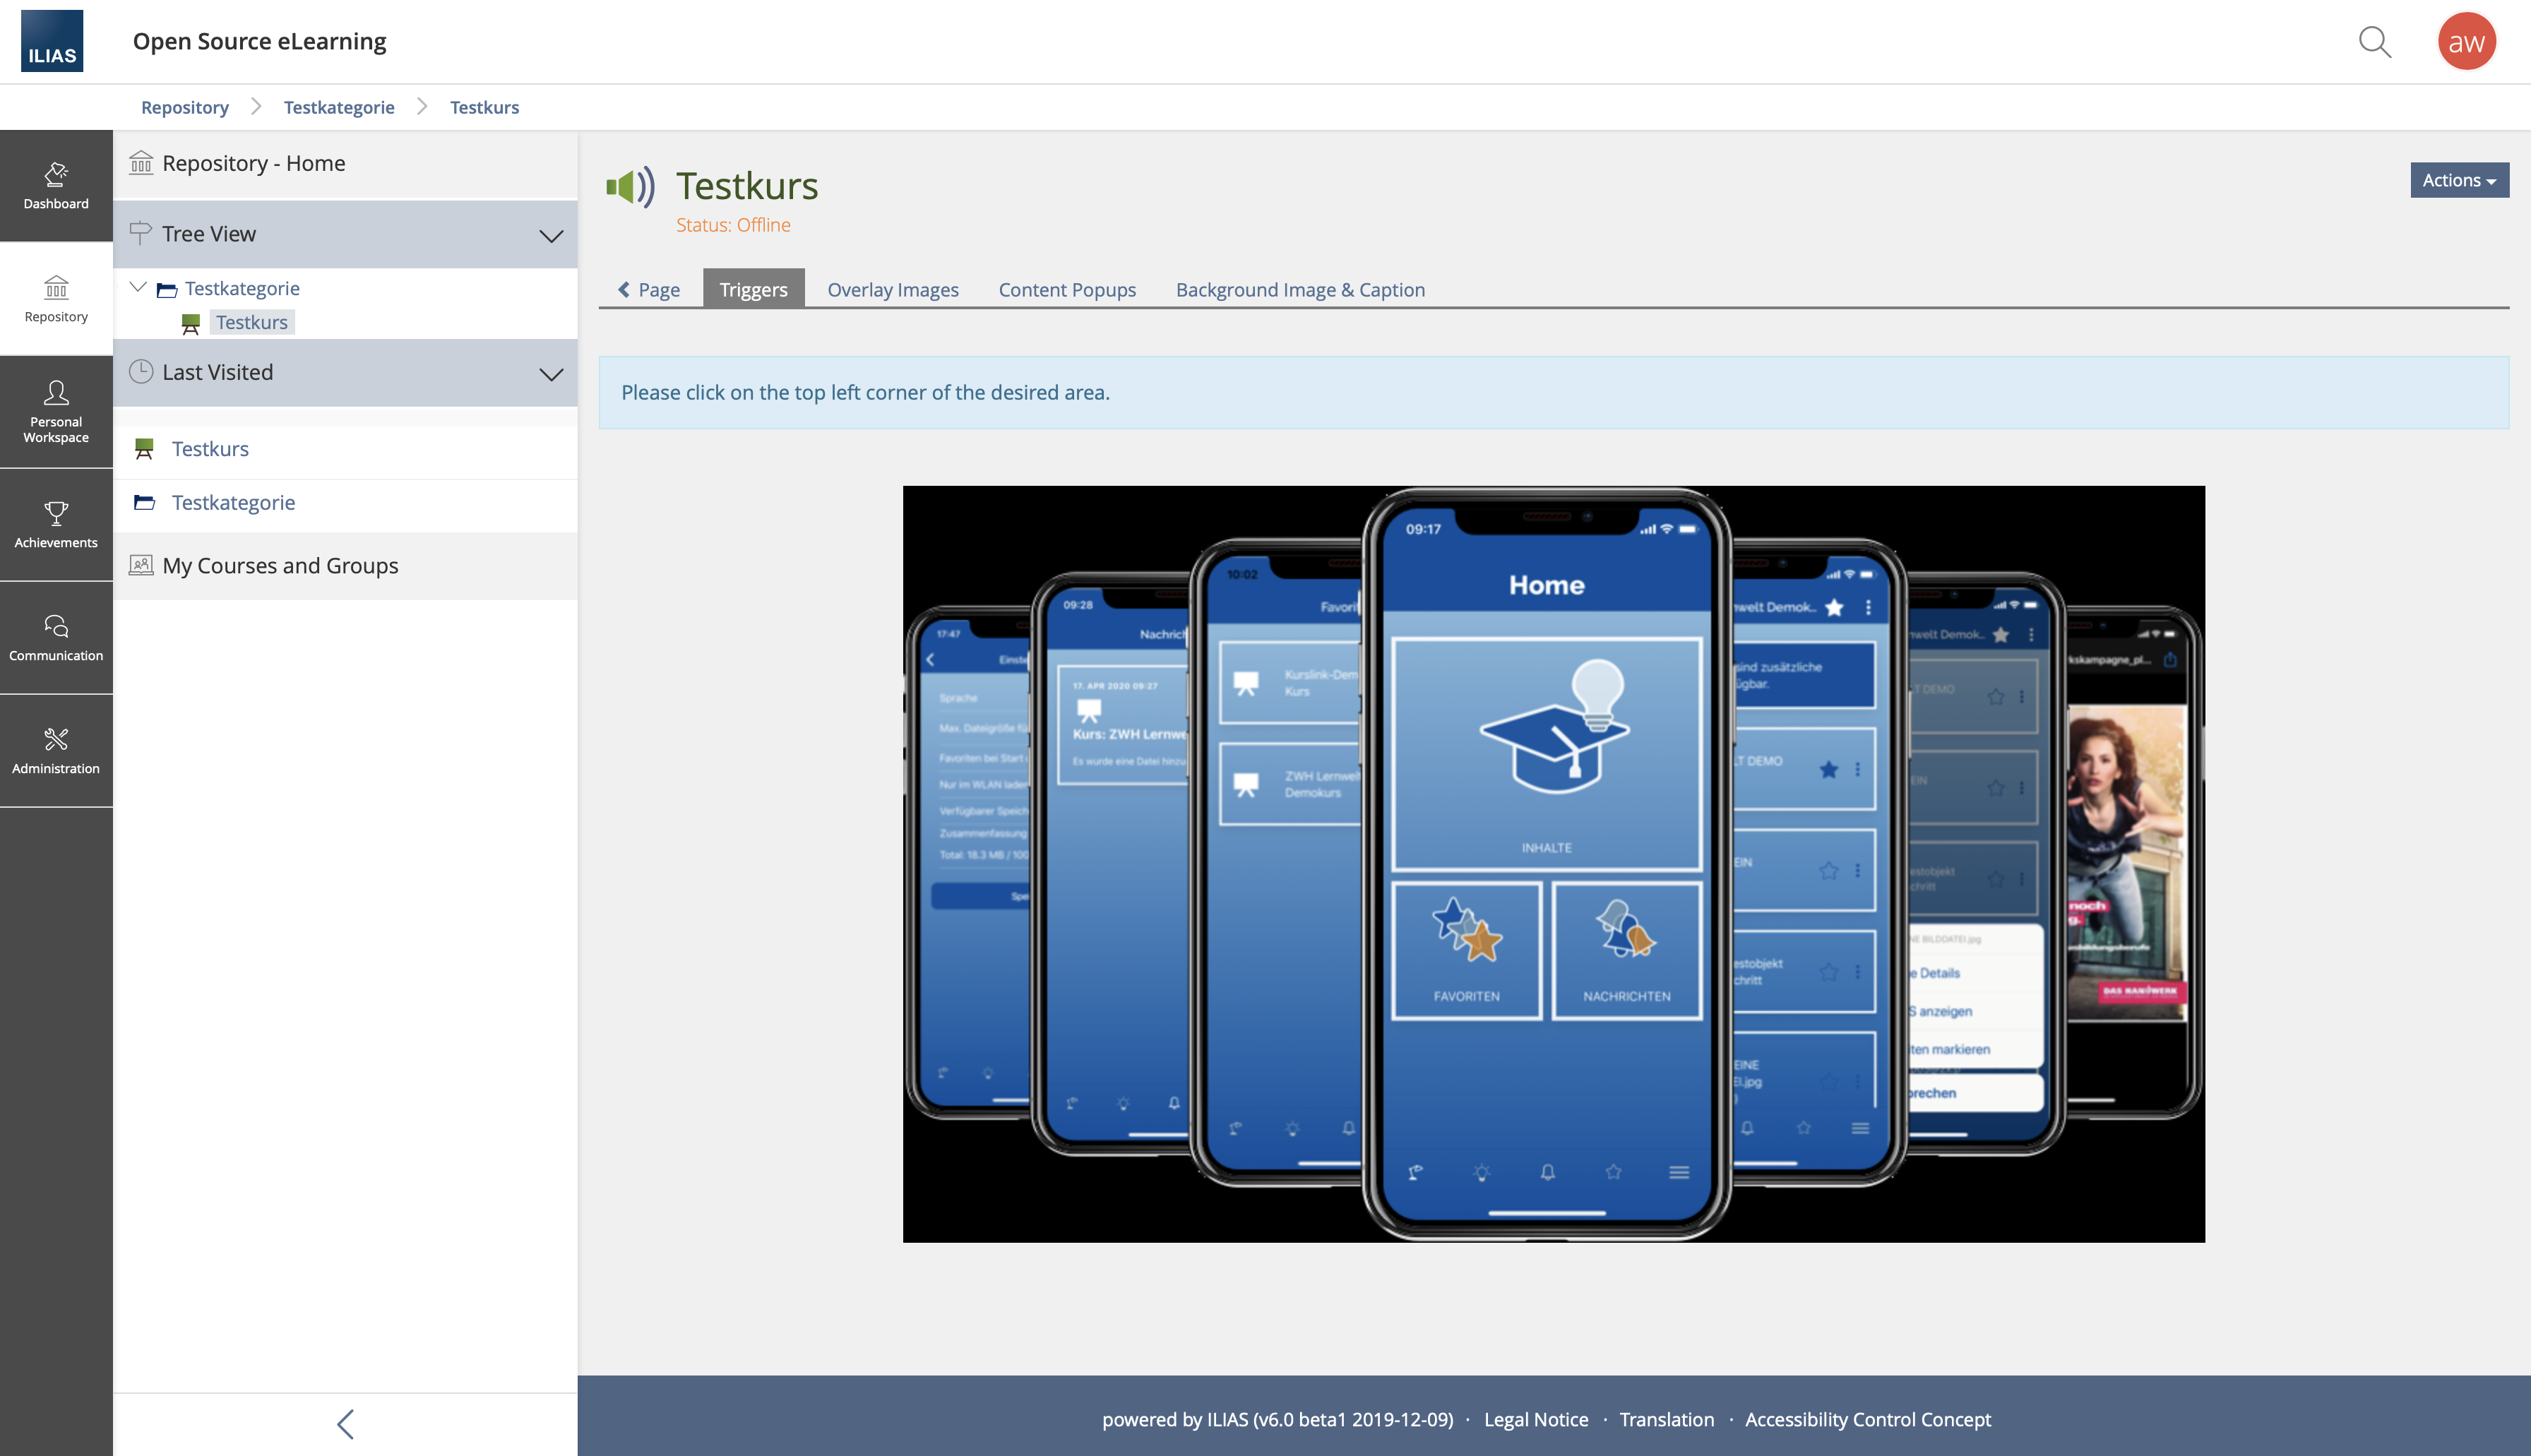Screen dimensions: 2531x1456
Task: Open the Achievements trophy icon
Action: pyautogui.click(x=56, y=524)
